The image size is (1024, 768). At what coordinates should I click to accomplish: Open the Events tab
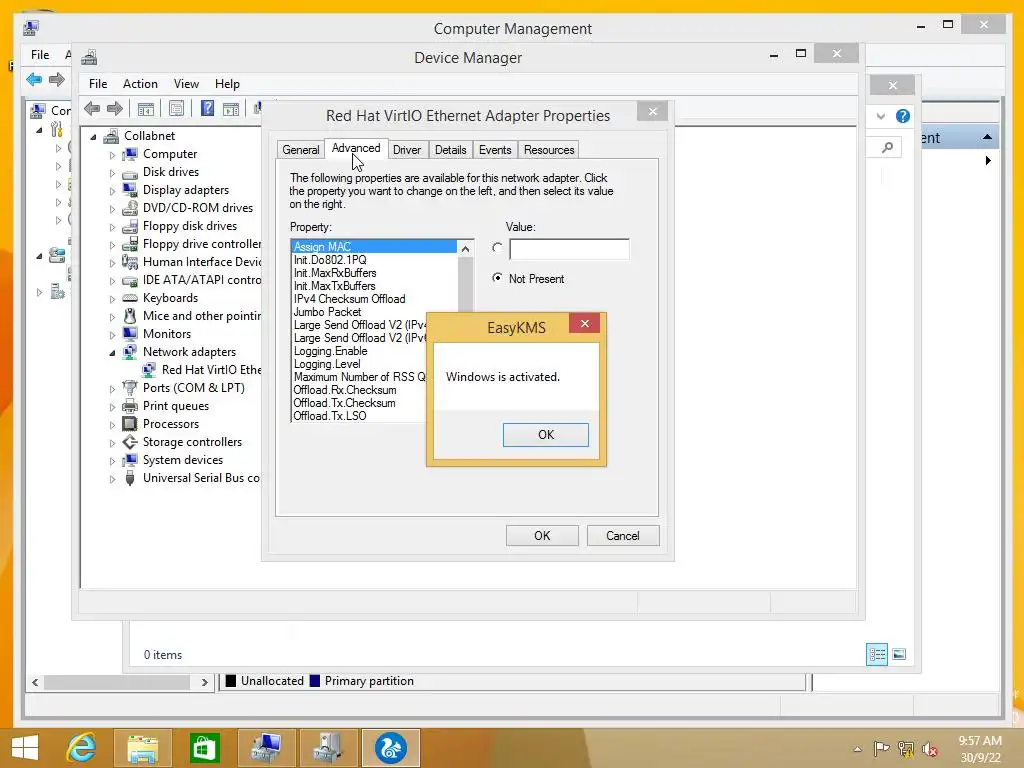coord(495,150)
